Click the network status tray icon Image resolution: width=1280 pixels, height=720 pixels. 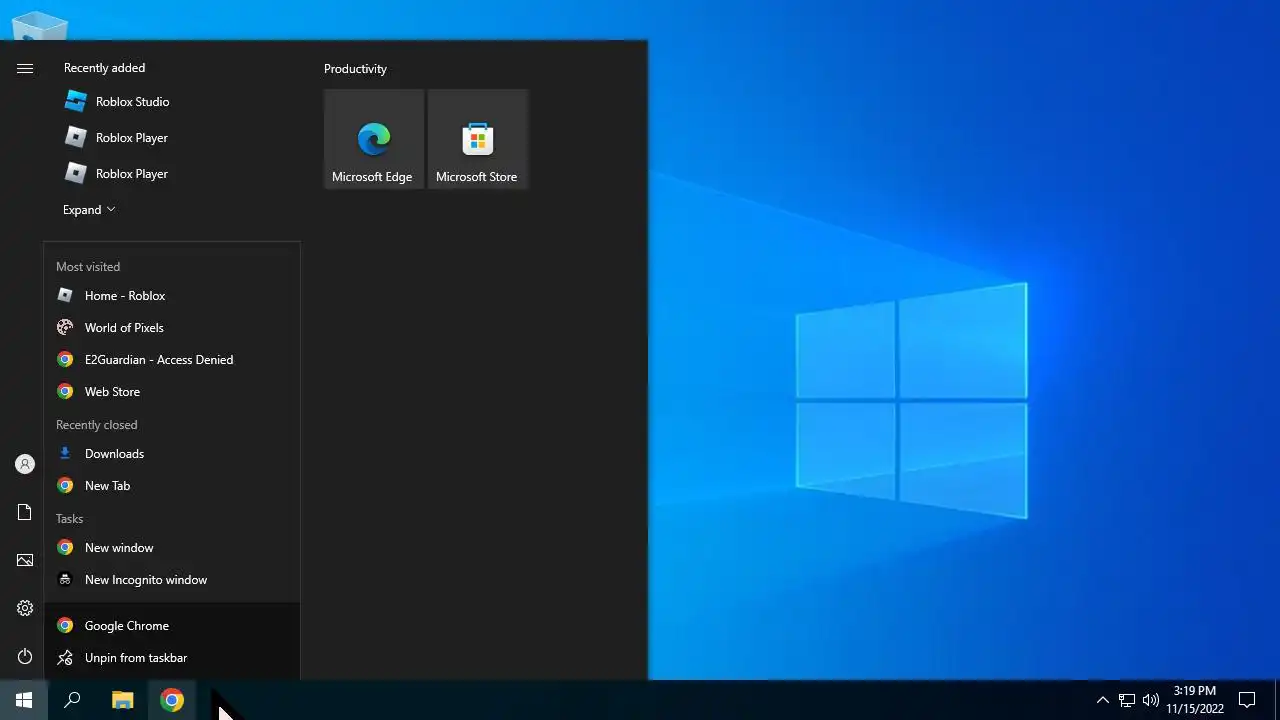point(1127,700)
